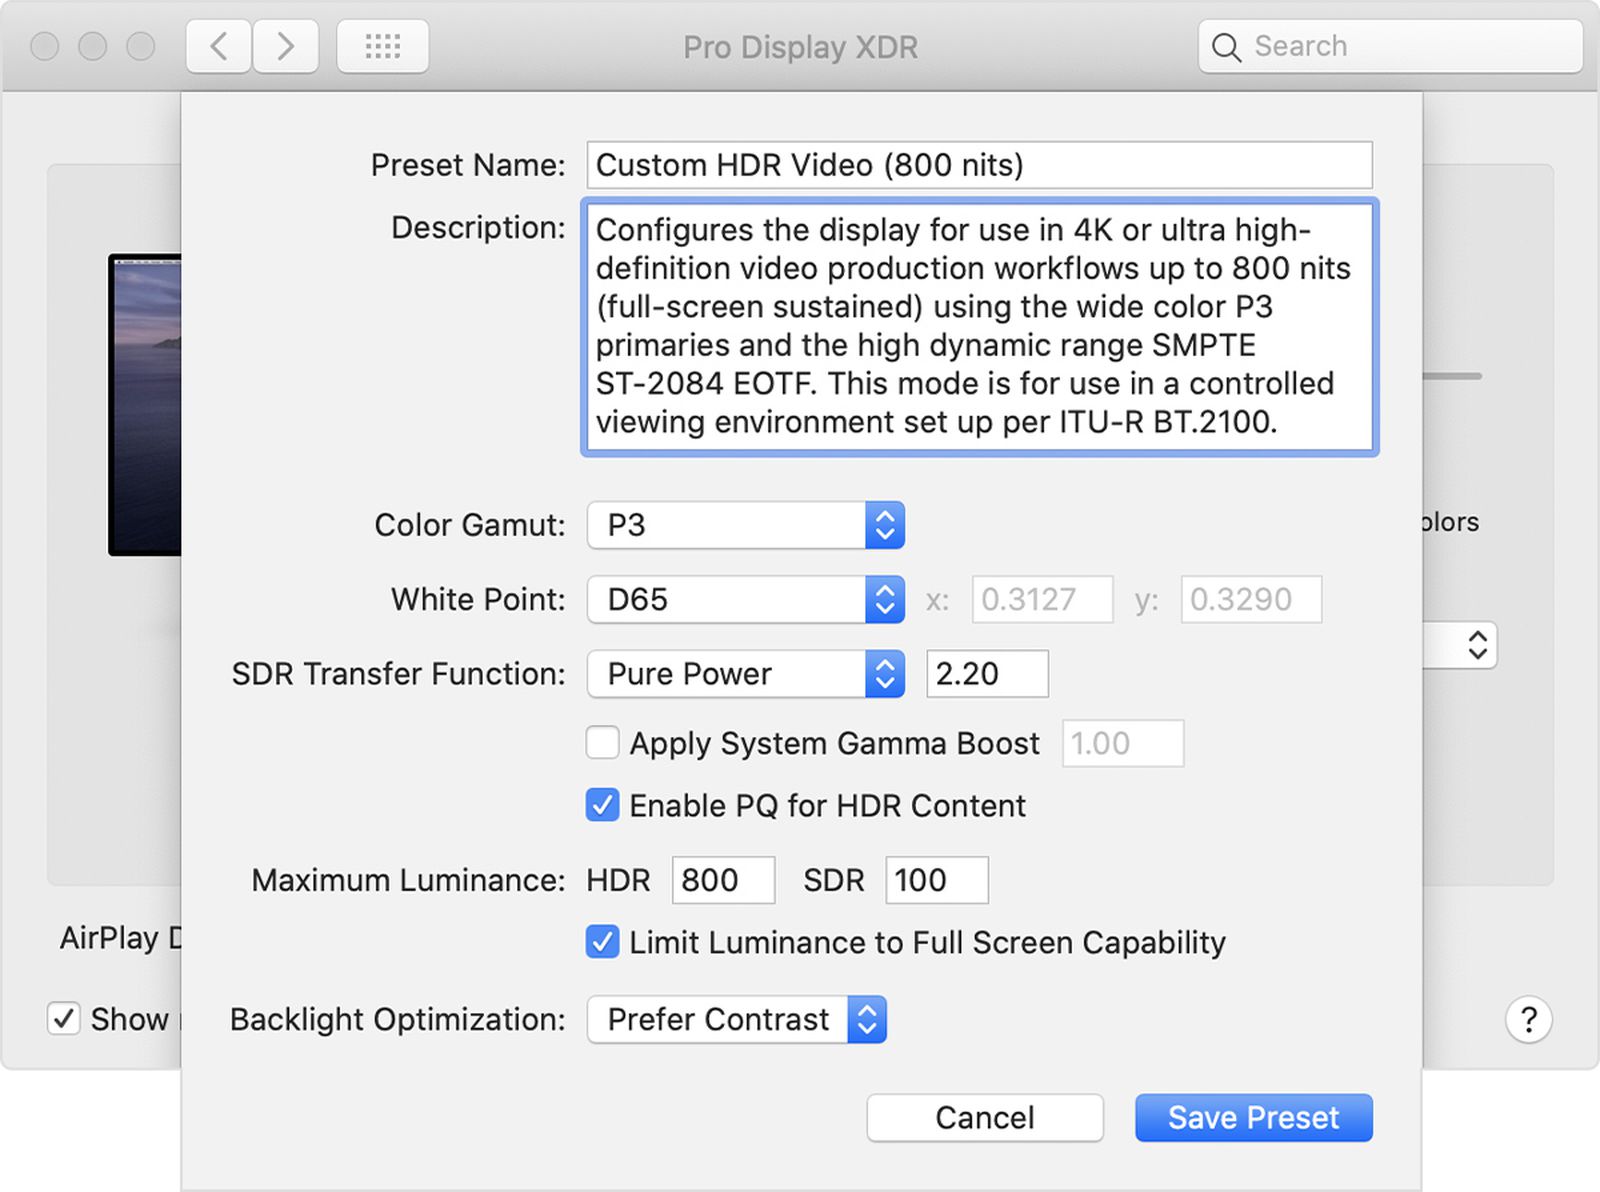Cancel the preset dialog

984,1117
